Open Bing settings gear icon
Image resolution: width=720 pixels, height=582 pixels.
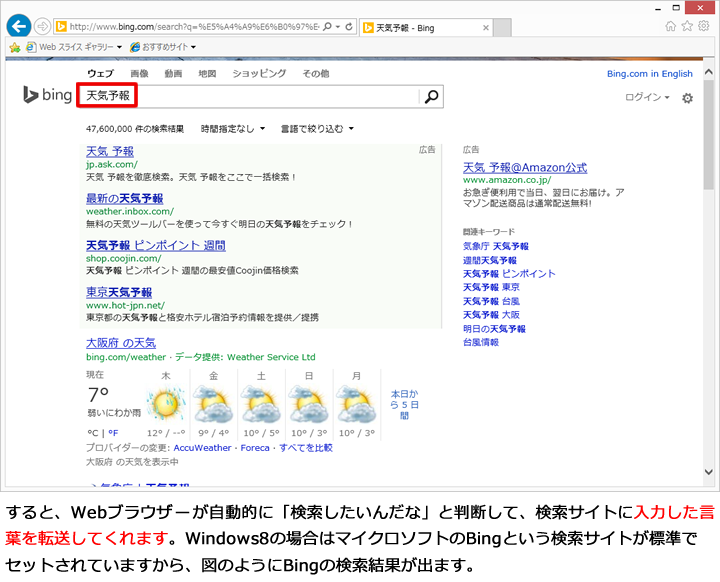pyautogui.click(x=687, y=98)
